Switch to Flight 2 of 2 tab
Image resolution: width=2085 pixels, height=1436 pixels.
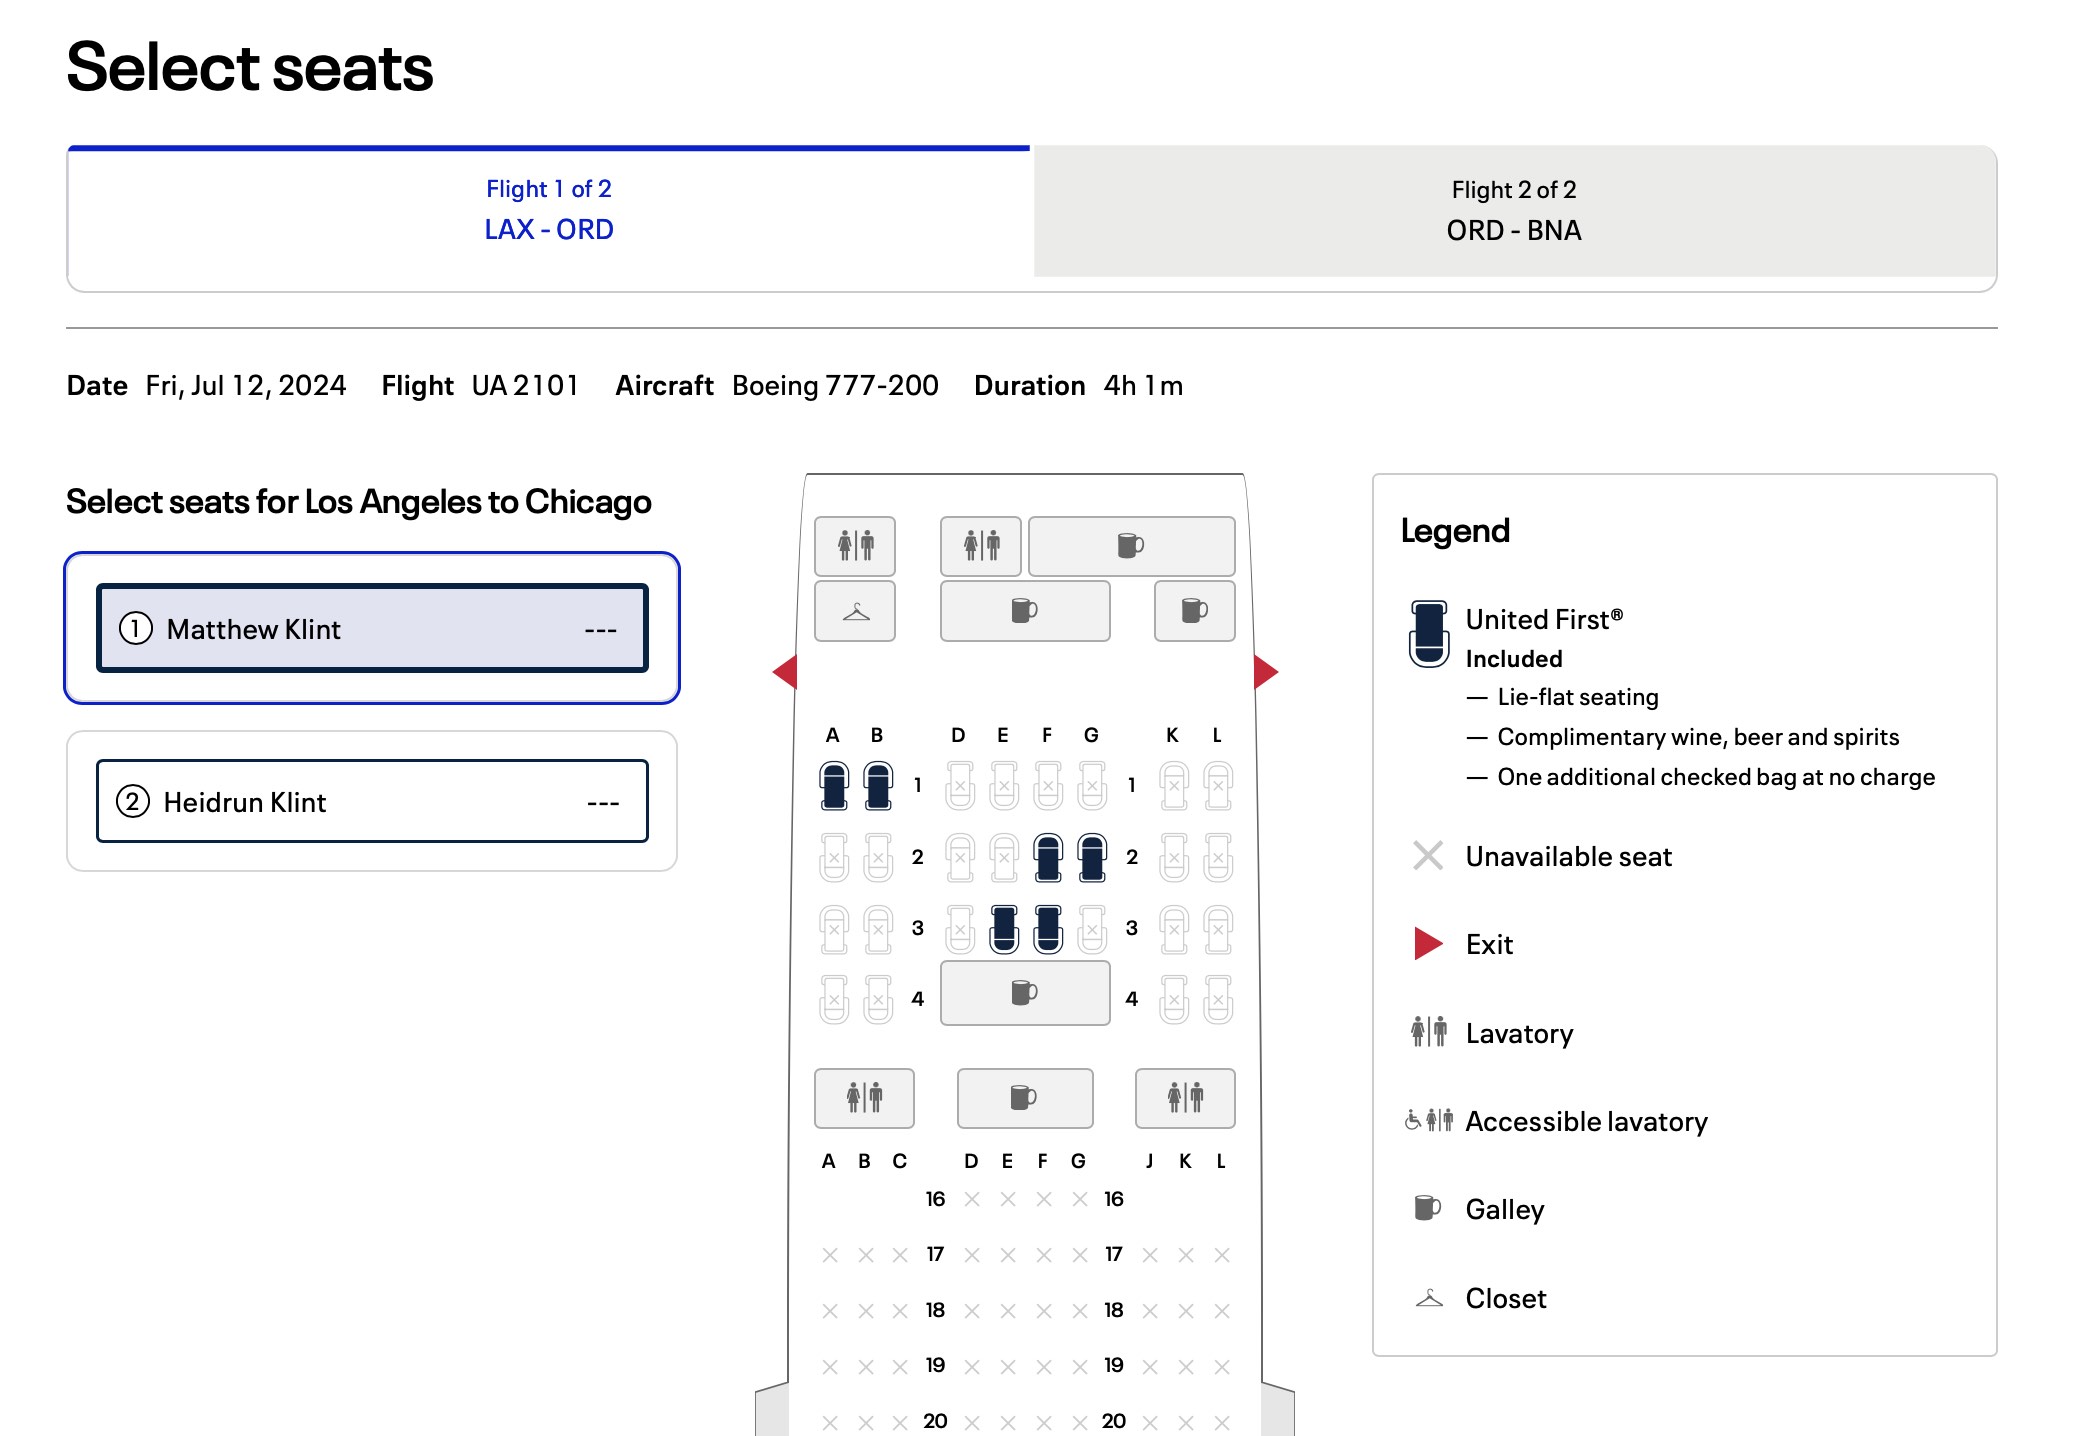[1514, 211]
